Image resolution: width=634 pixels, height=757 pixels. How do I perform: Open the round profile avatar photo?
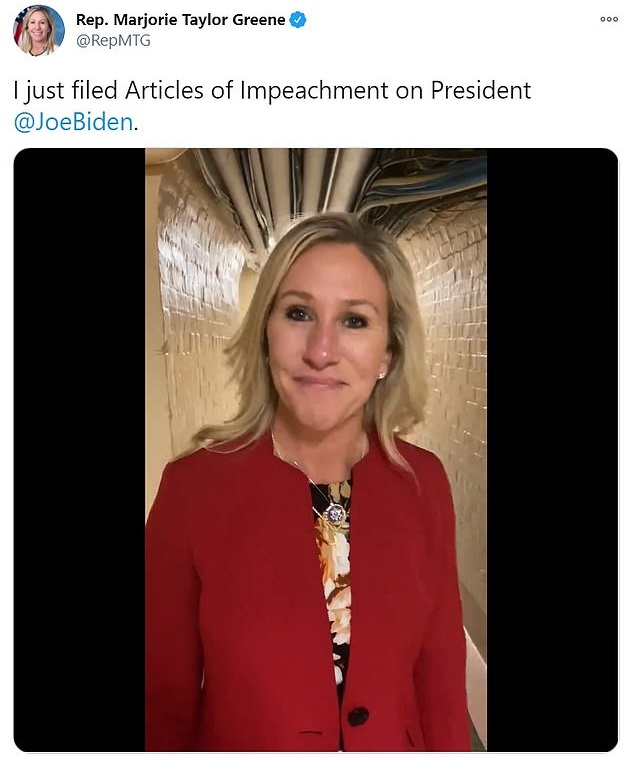39,30
